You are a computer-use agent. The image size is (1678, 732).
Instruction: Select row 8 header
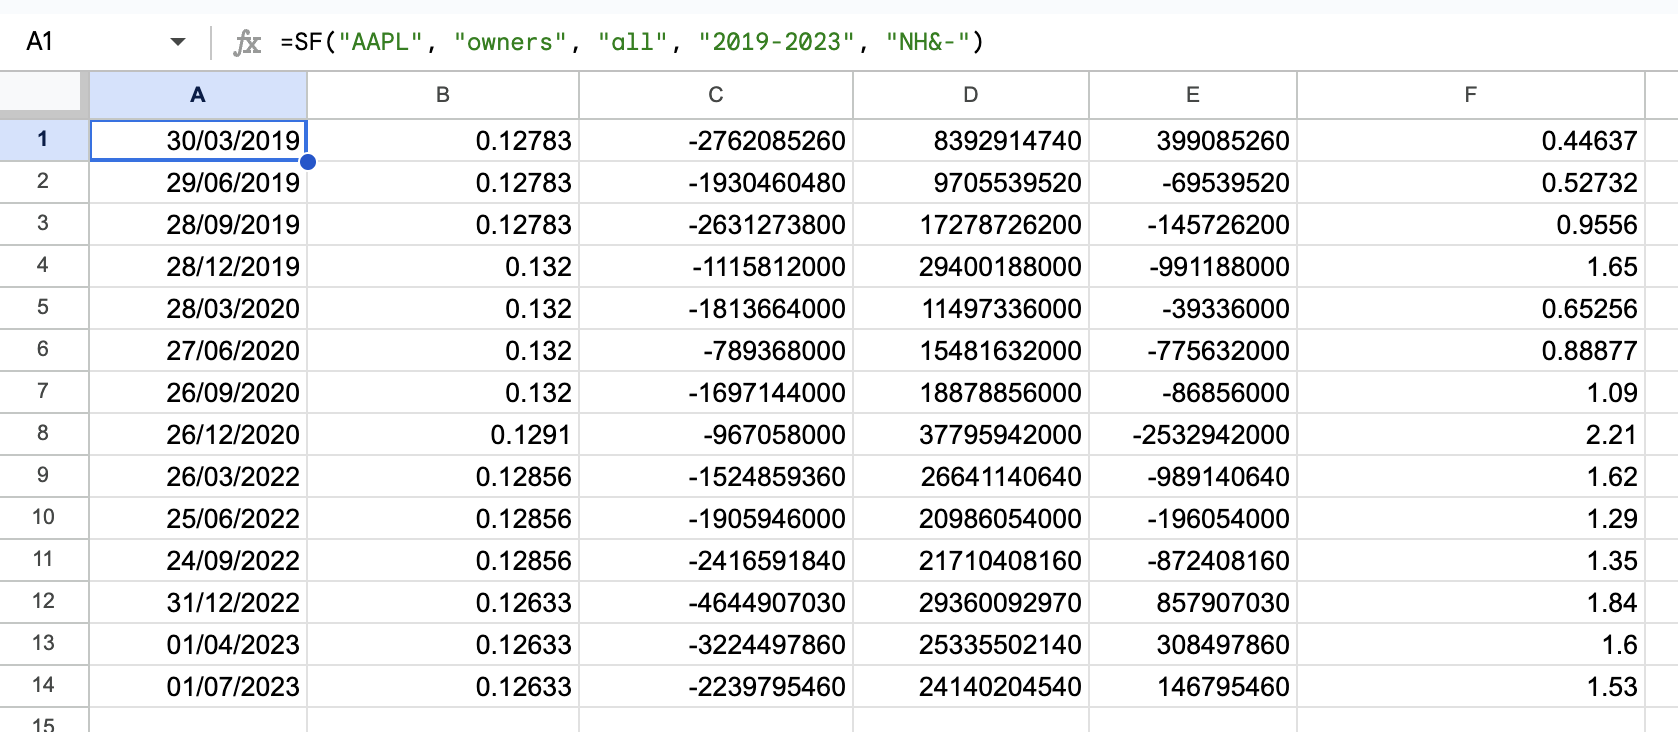[44, 434]
